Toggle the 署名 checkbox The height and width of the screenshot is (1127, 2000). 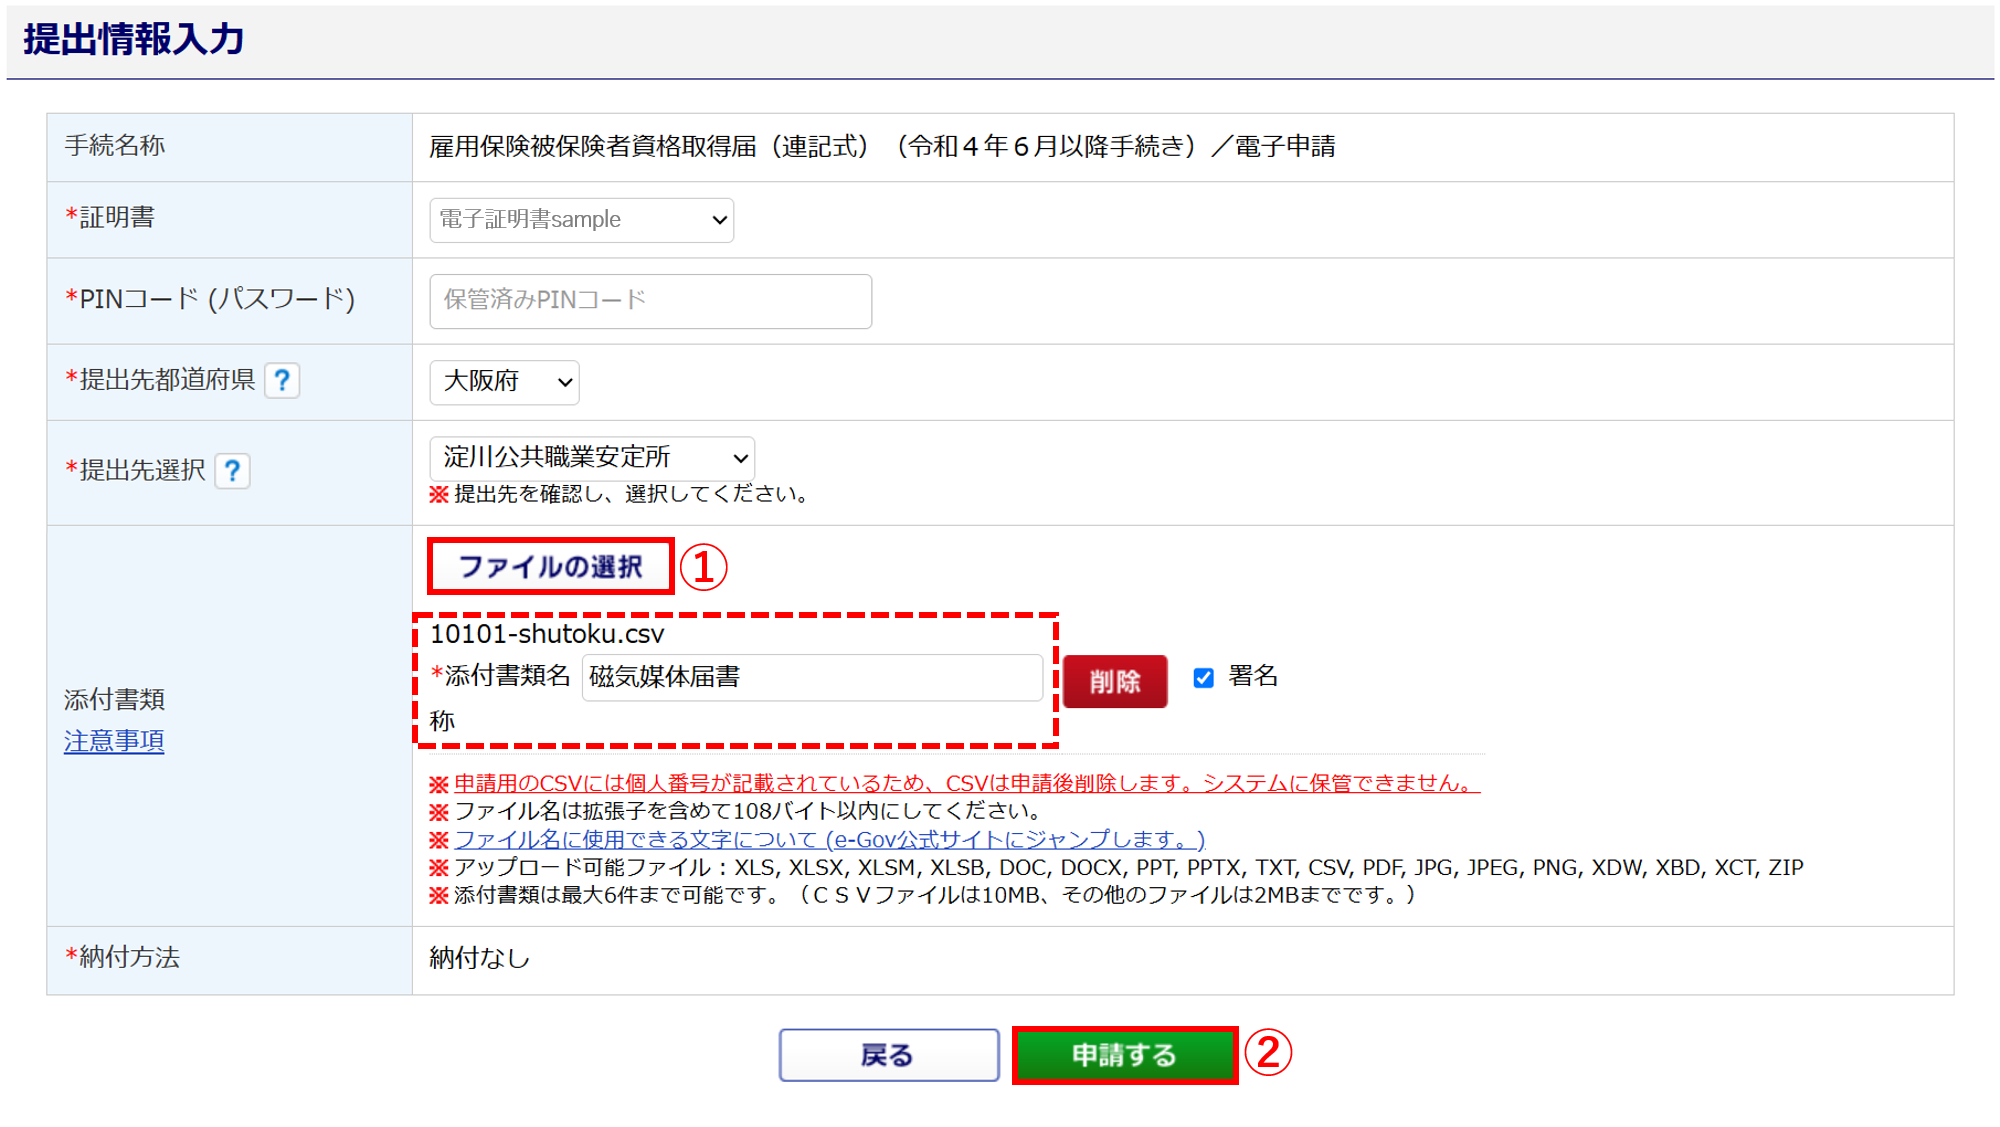pos(1204,678)
